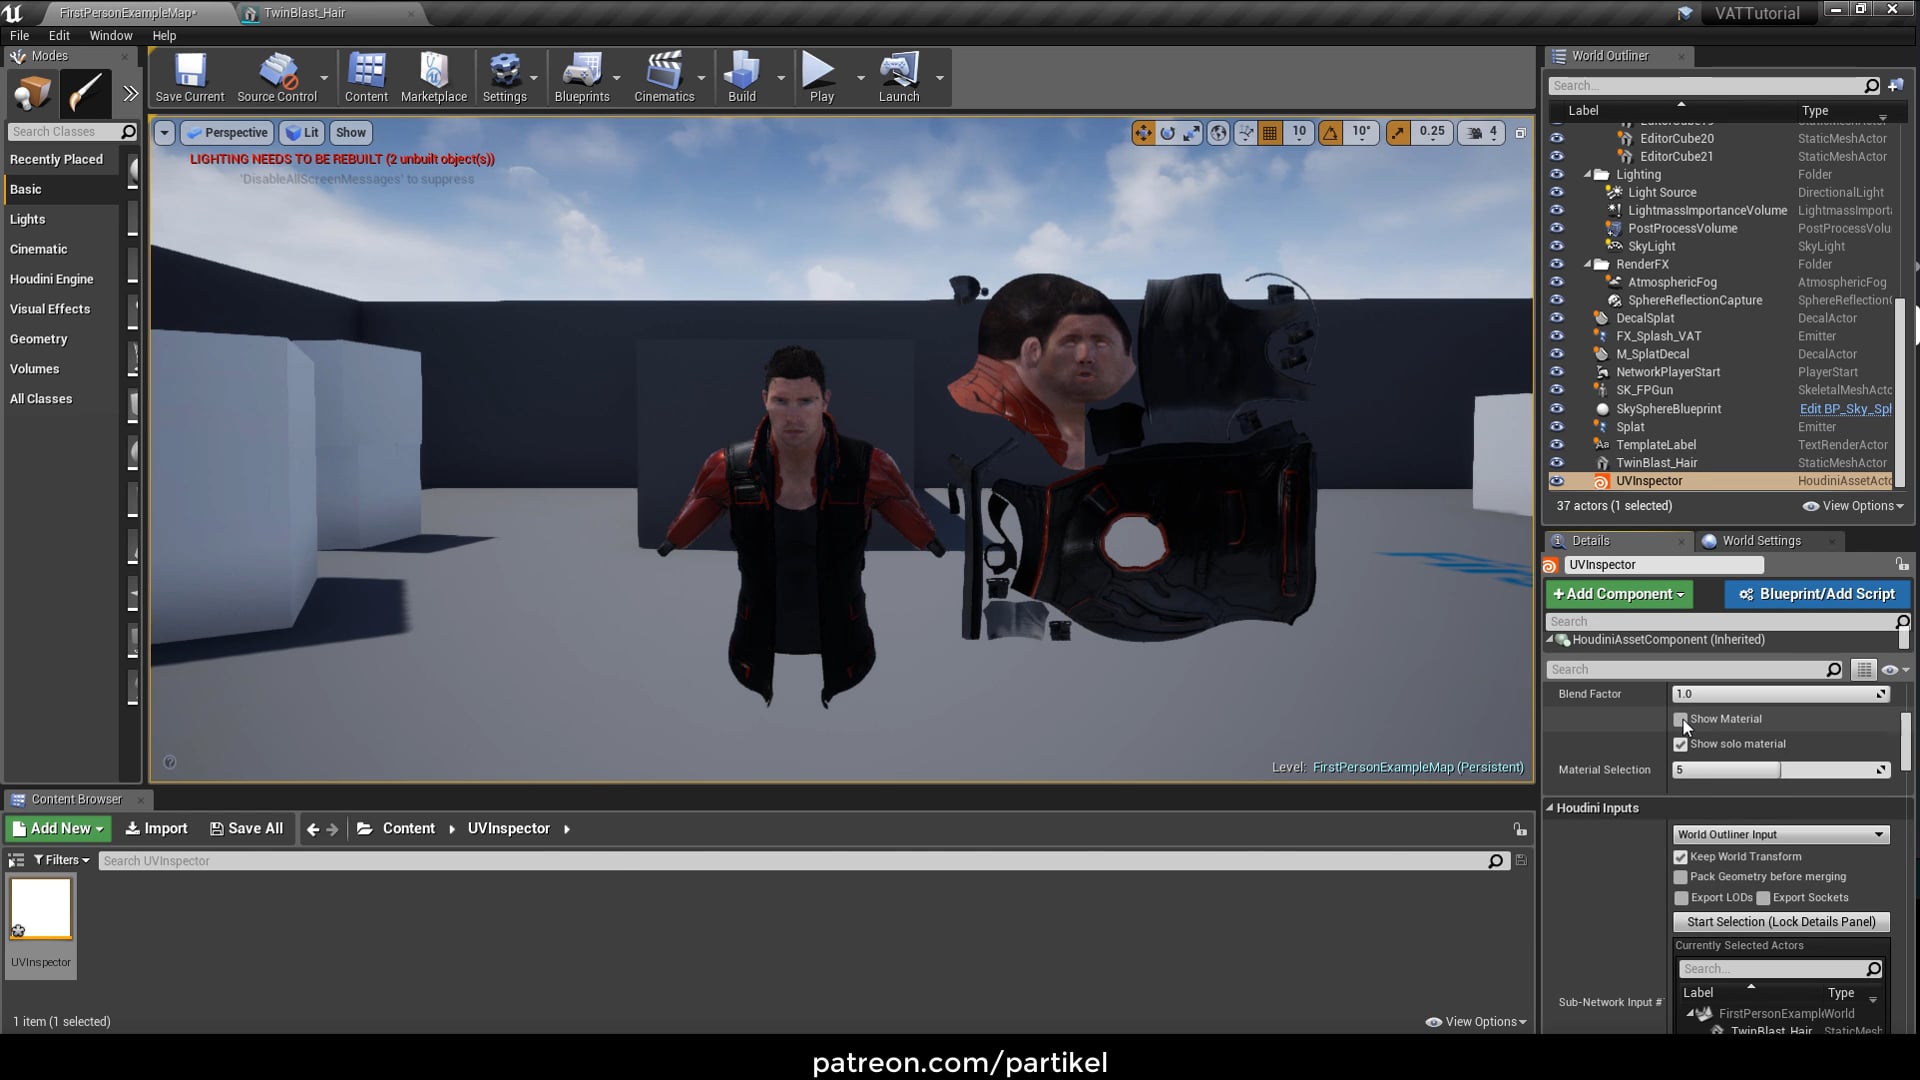
Task: Select the translate gizmo tool in the viewport
Action: pyautogui.click(x=1143, y=132)
